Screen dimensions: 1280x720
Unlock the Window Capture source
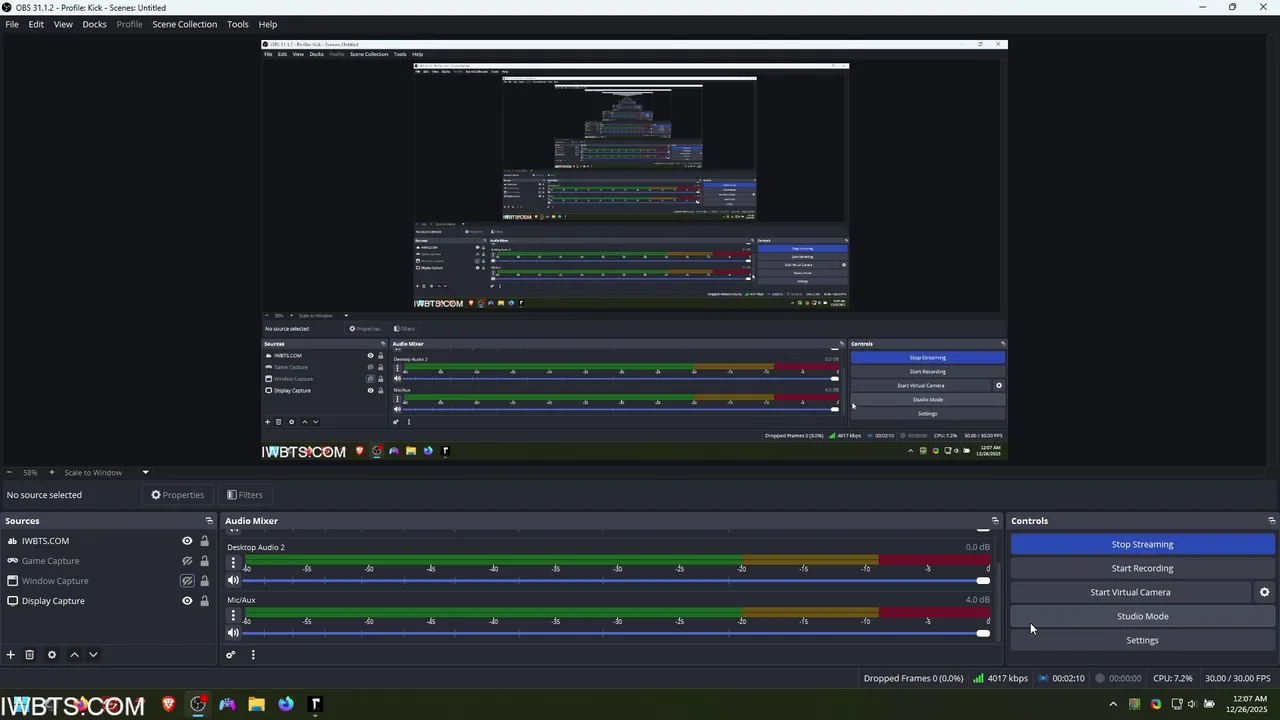tap(204, 581)
